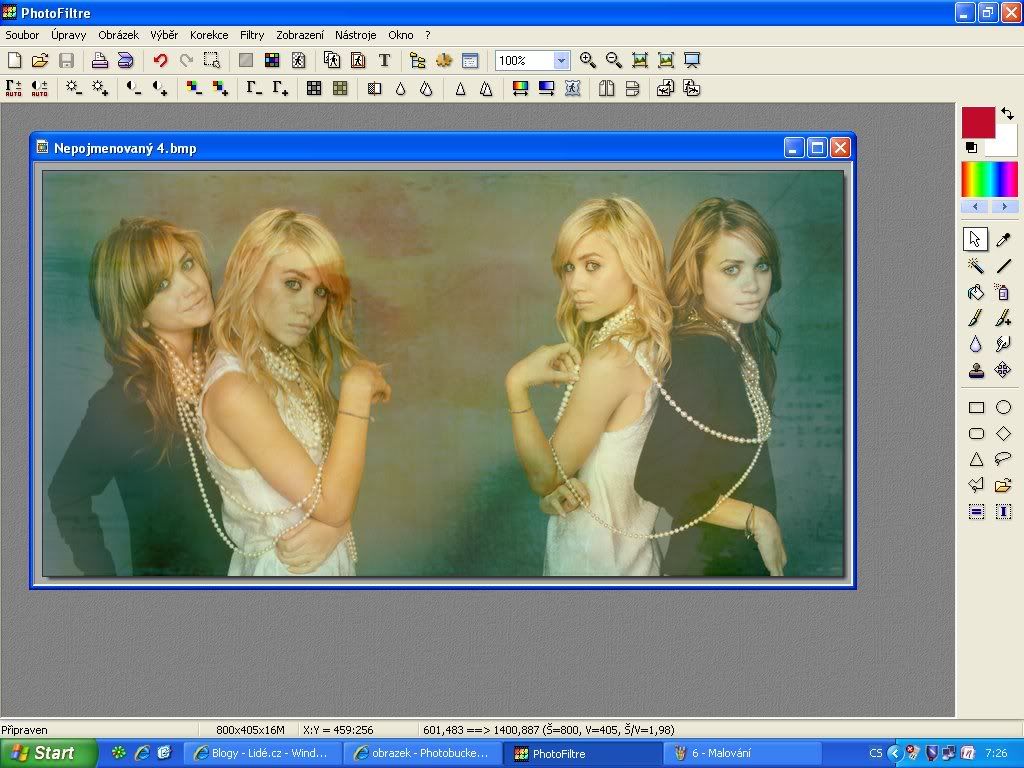The image size is (1024, 768).
Task: Open Automate gear icon
Action: 444,61
